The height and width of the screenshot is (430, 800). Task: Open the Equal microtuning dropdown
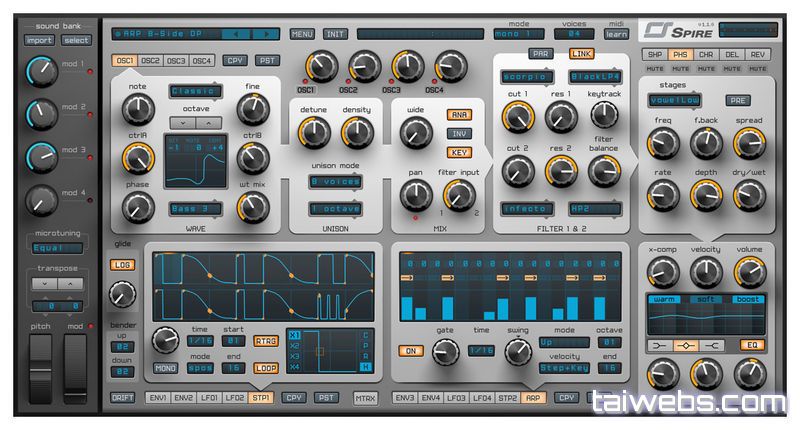[x=57, y=248]
